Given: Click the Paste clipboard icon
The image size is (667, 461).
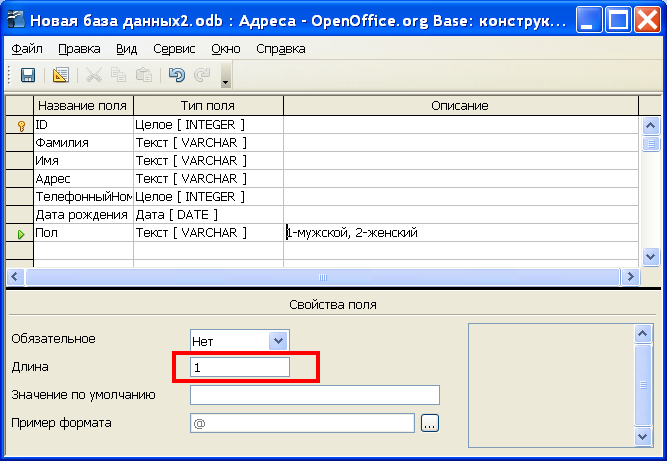Looking at the screenshot, I should (x=144, y=75).
